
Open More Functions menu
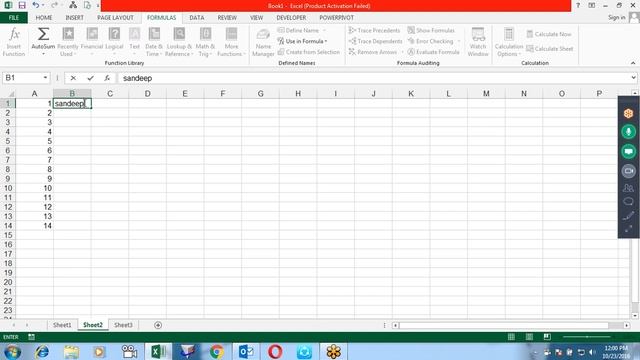tap(231, 42)
